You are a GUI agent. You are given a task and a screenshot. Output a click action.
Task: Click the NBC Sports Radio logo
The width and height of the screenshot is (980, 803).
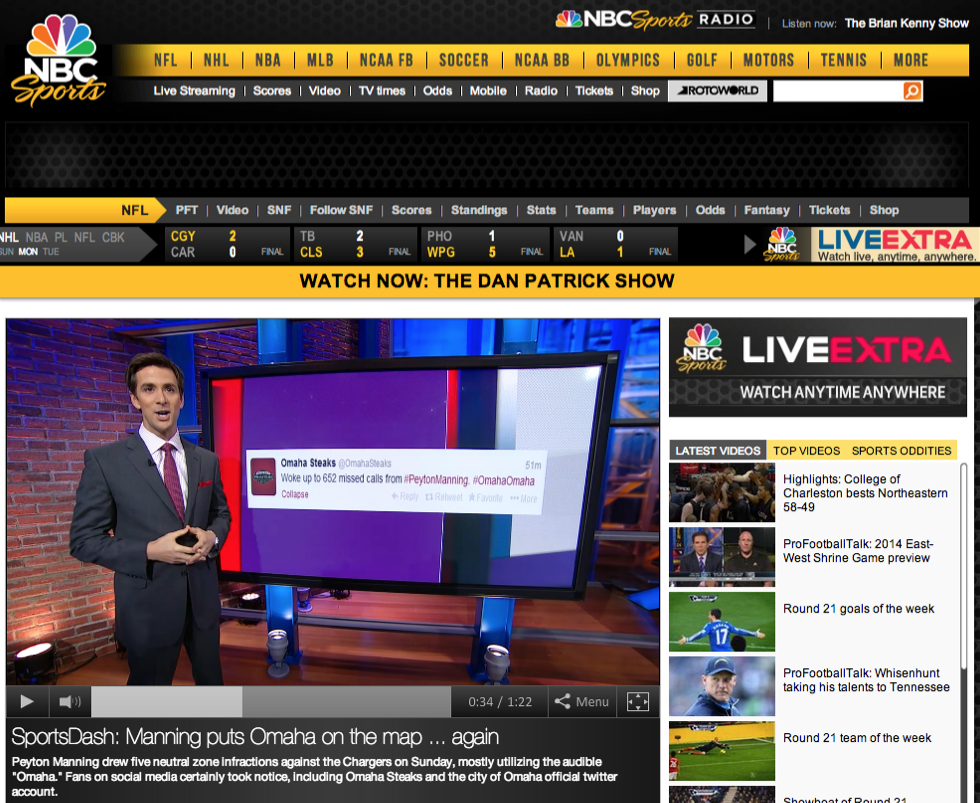click(x=655, y=19)
